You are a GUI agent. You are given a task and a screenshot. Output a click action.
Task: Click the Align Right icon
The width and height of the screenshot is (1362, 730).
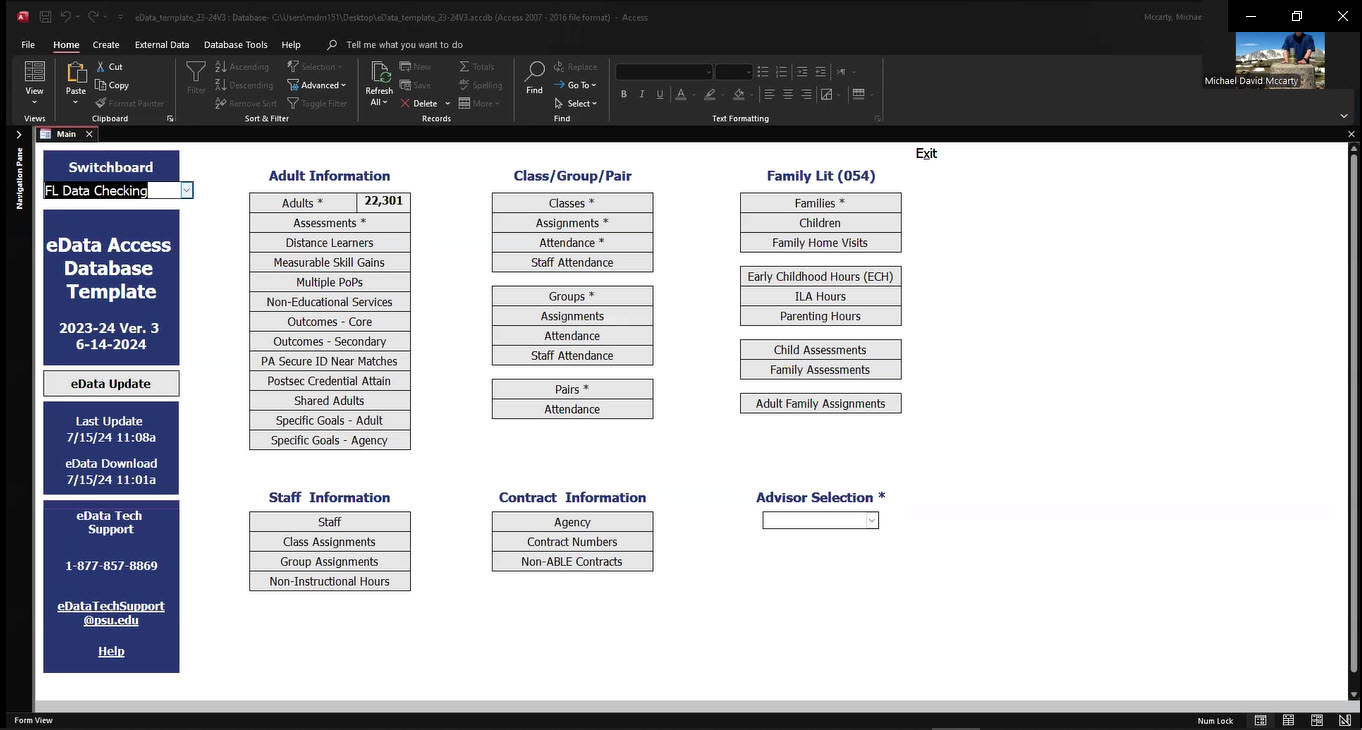[x=806, y=95]
